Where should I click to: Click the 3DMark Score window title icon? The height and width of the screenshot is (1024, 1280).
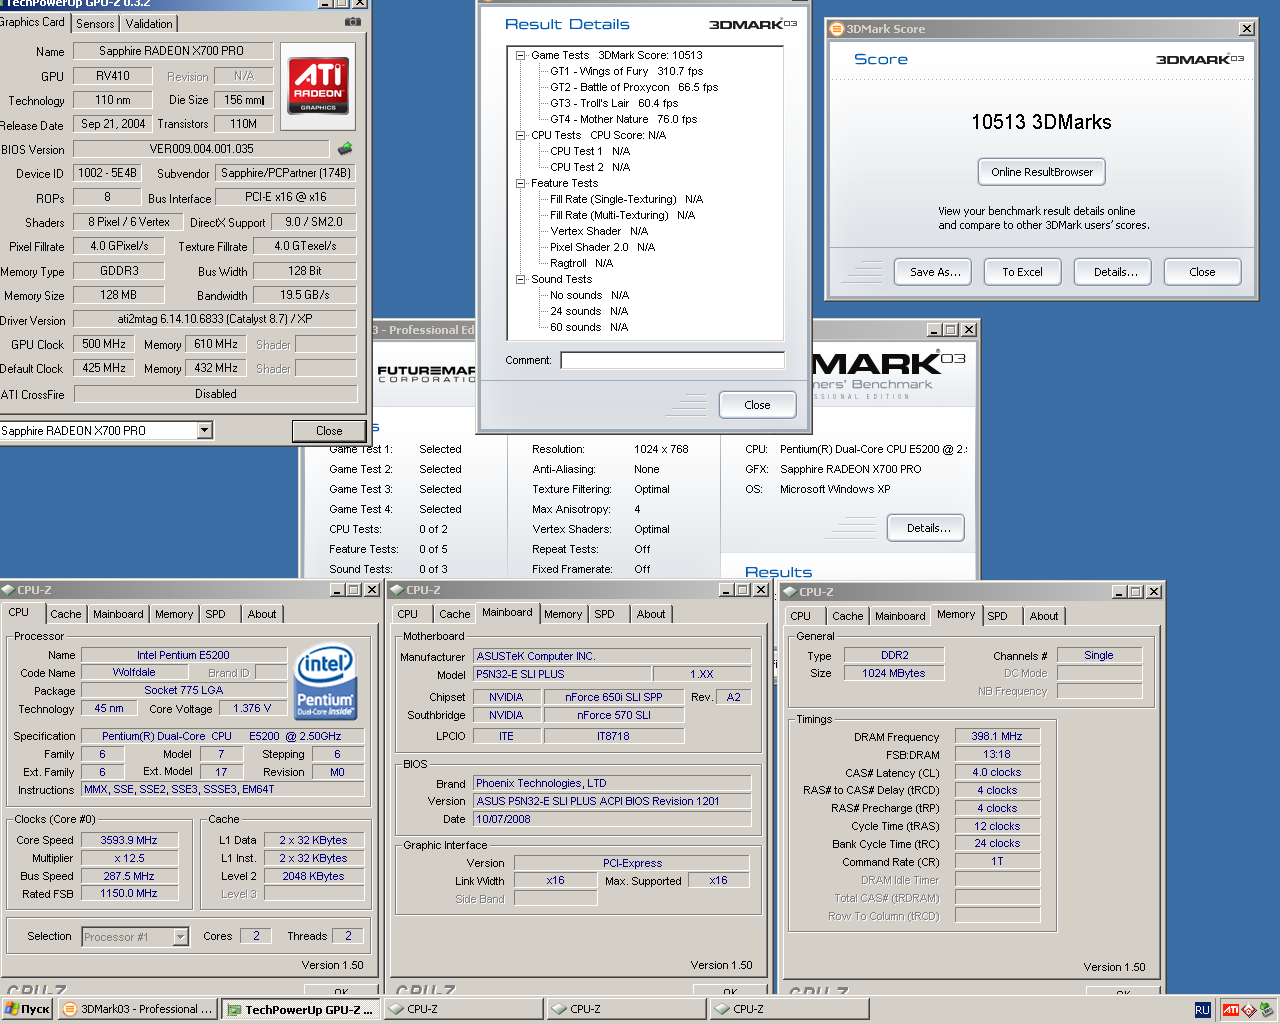tap(837, 29)
